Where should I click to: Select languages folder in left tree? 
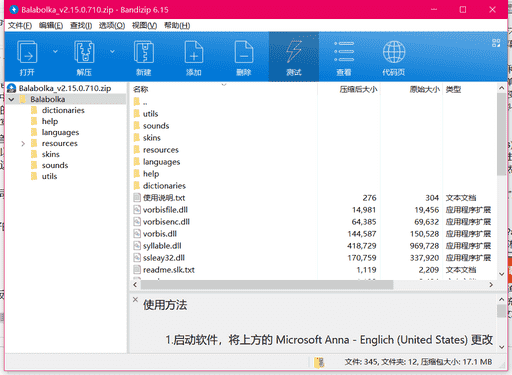60,132
